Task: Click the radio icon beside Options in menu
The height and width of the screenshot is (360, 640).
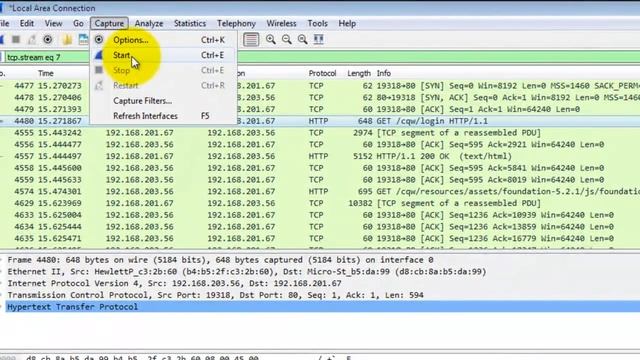Action: point(99,40)
